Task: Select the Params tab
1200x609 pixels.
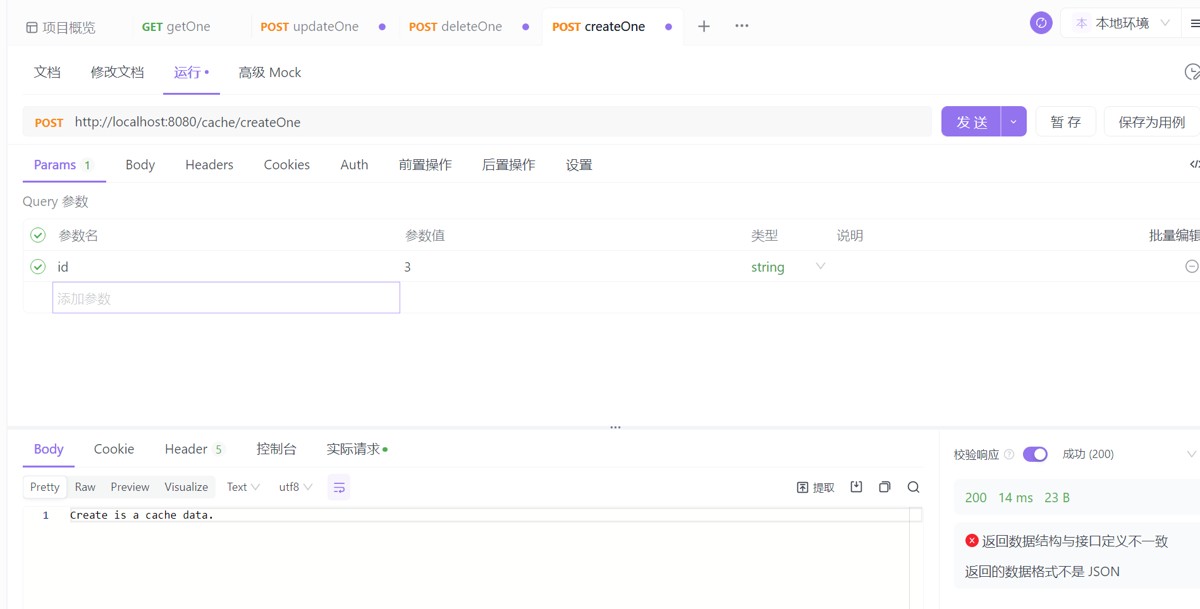Action: pyautogui.click(x=63, y=165)
